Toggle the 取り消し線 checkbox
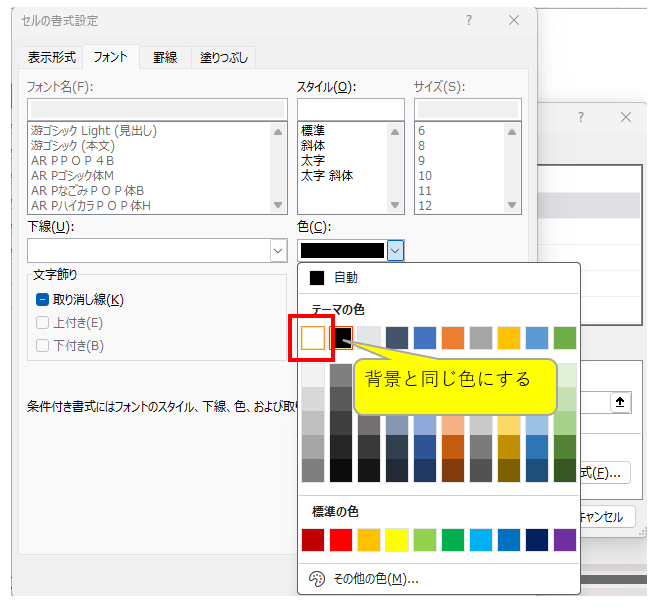 [x=43, y=299]
